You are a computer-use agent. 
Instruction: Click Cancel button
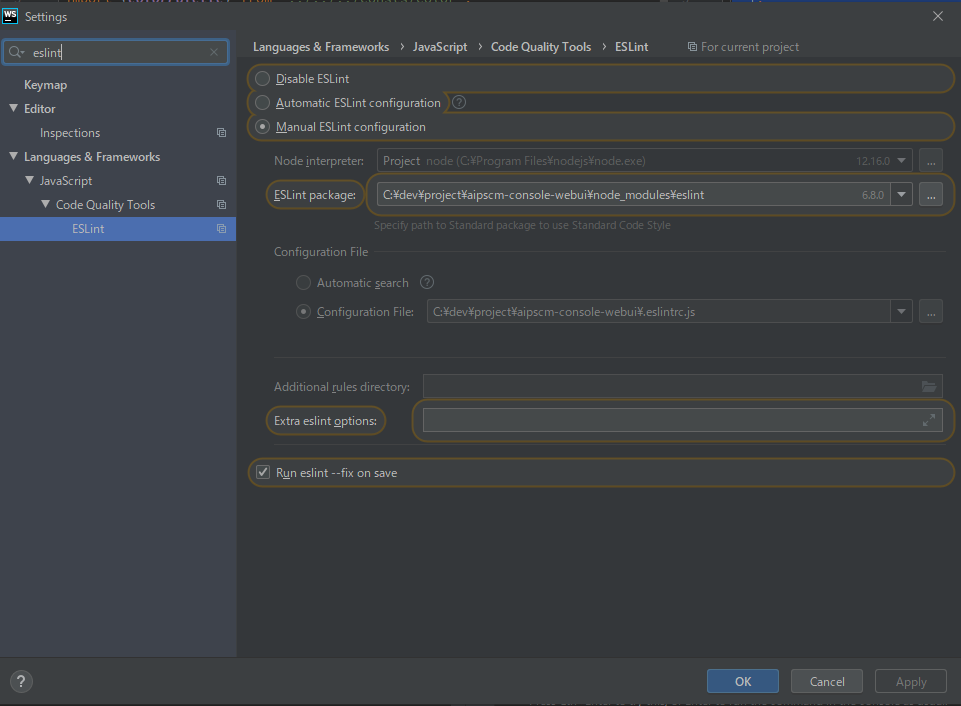827,681
